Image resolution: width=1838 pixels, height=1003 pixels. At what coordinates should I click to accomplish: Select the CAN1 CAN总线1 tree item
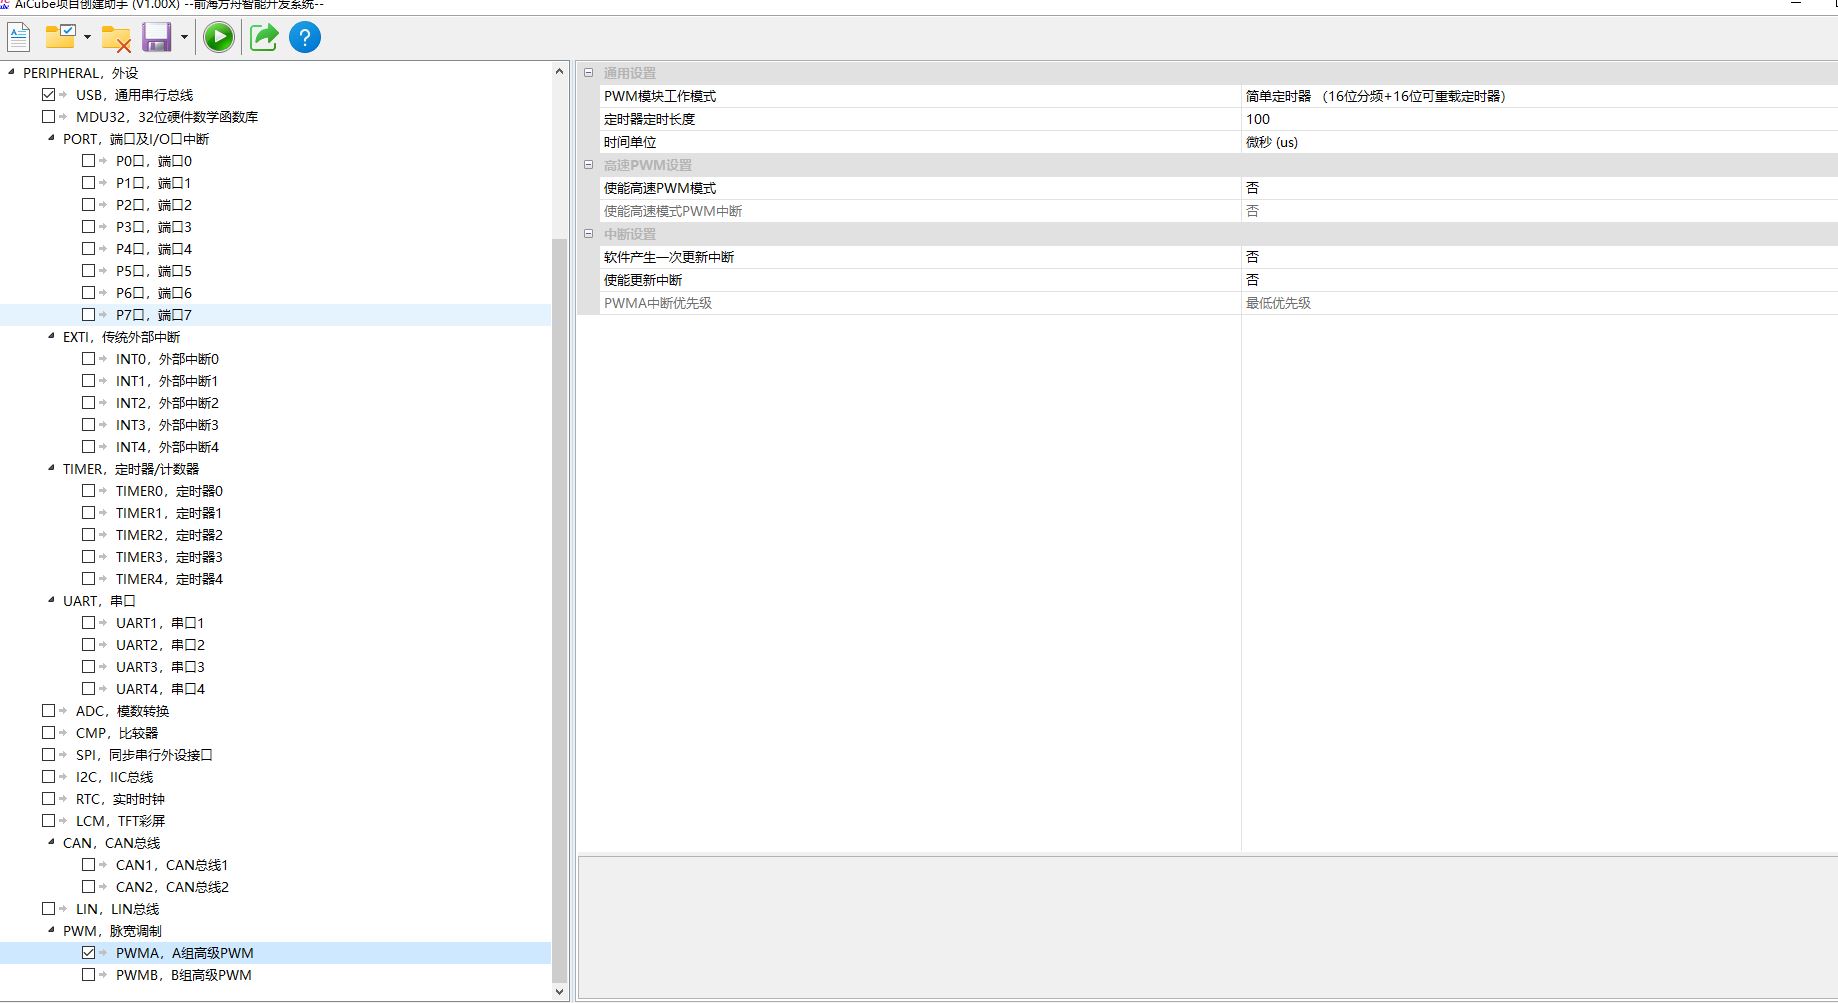pos(172,865)
